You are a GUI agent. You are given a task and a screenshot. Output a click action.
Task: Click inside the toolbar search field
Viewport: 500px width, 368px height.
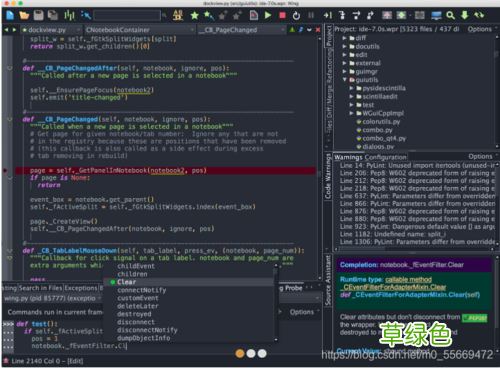[127, 15]
